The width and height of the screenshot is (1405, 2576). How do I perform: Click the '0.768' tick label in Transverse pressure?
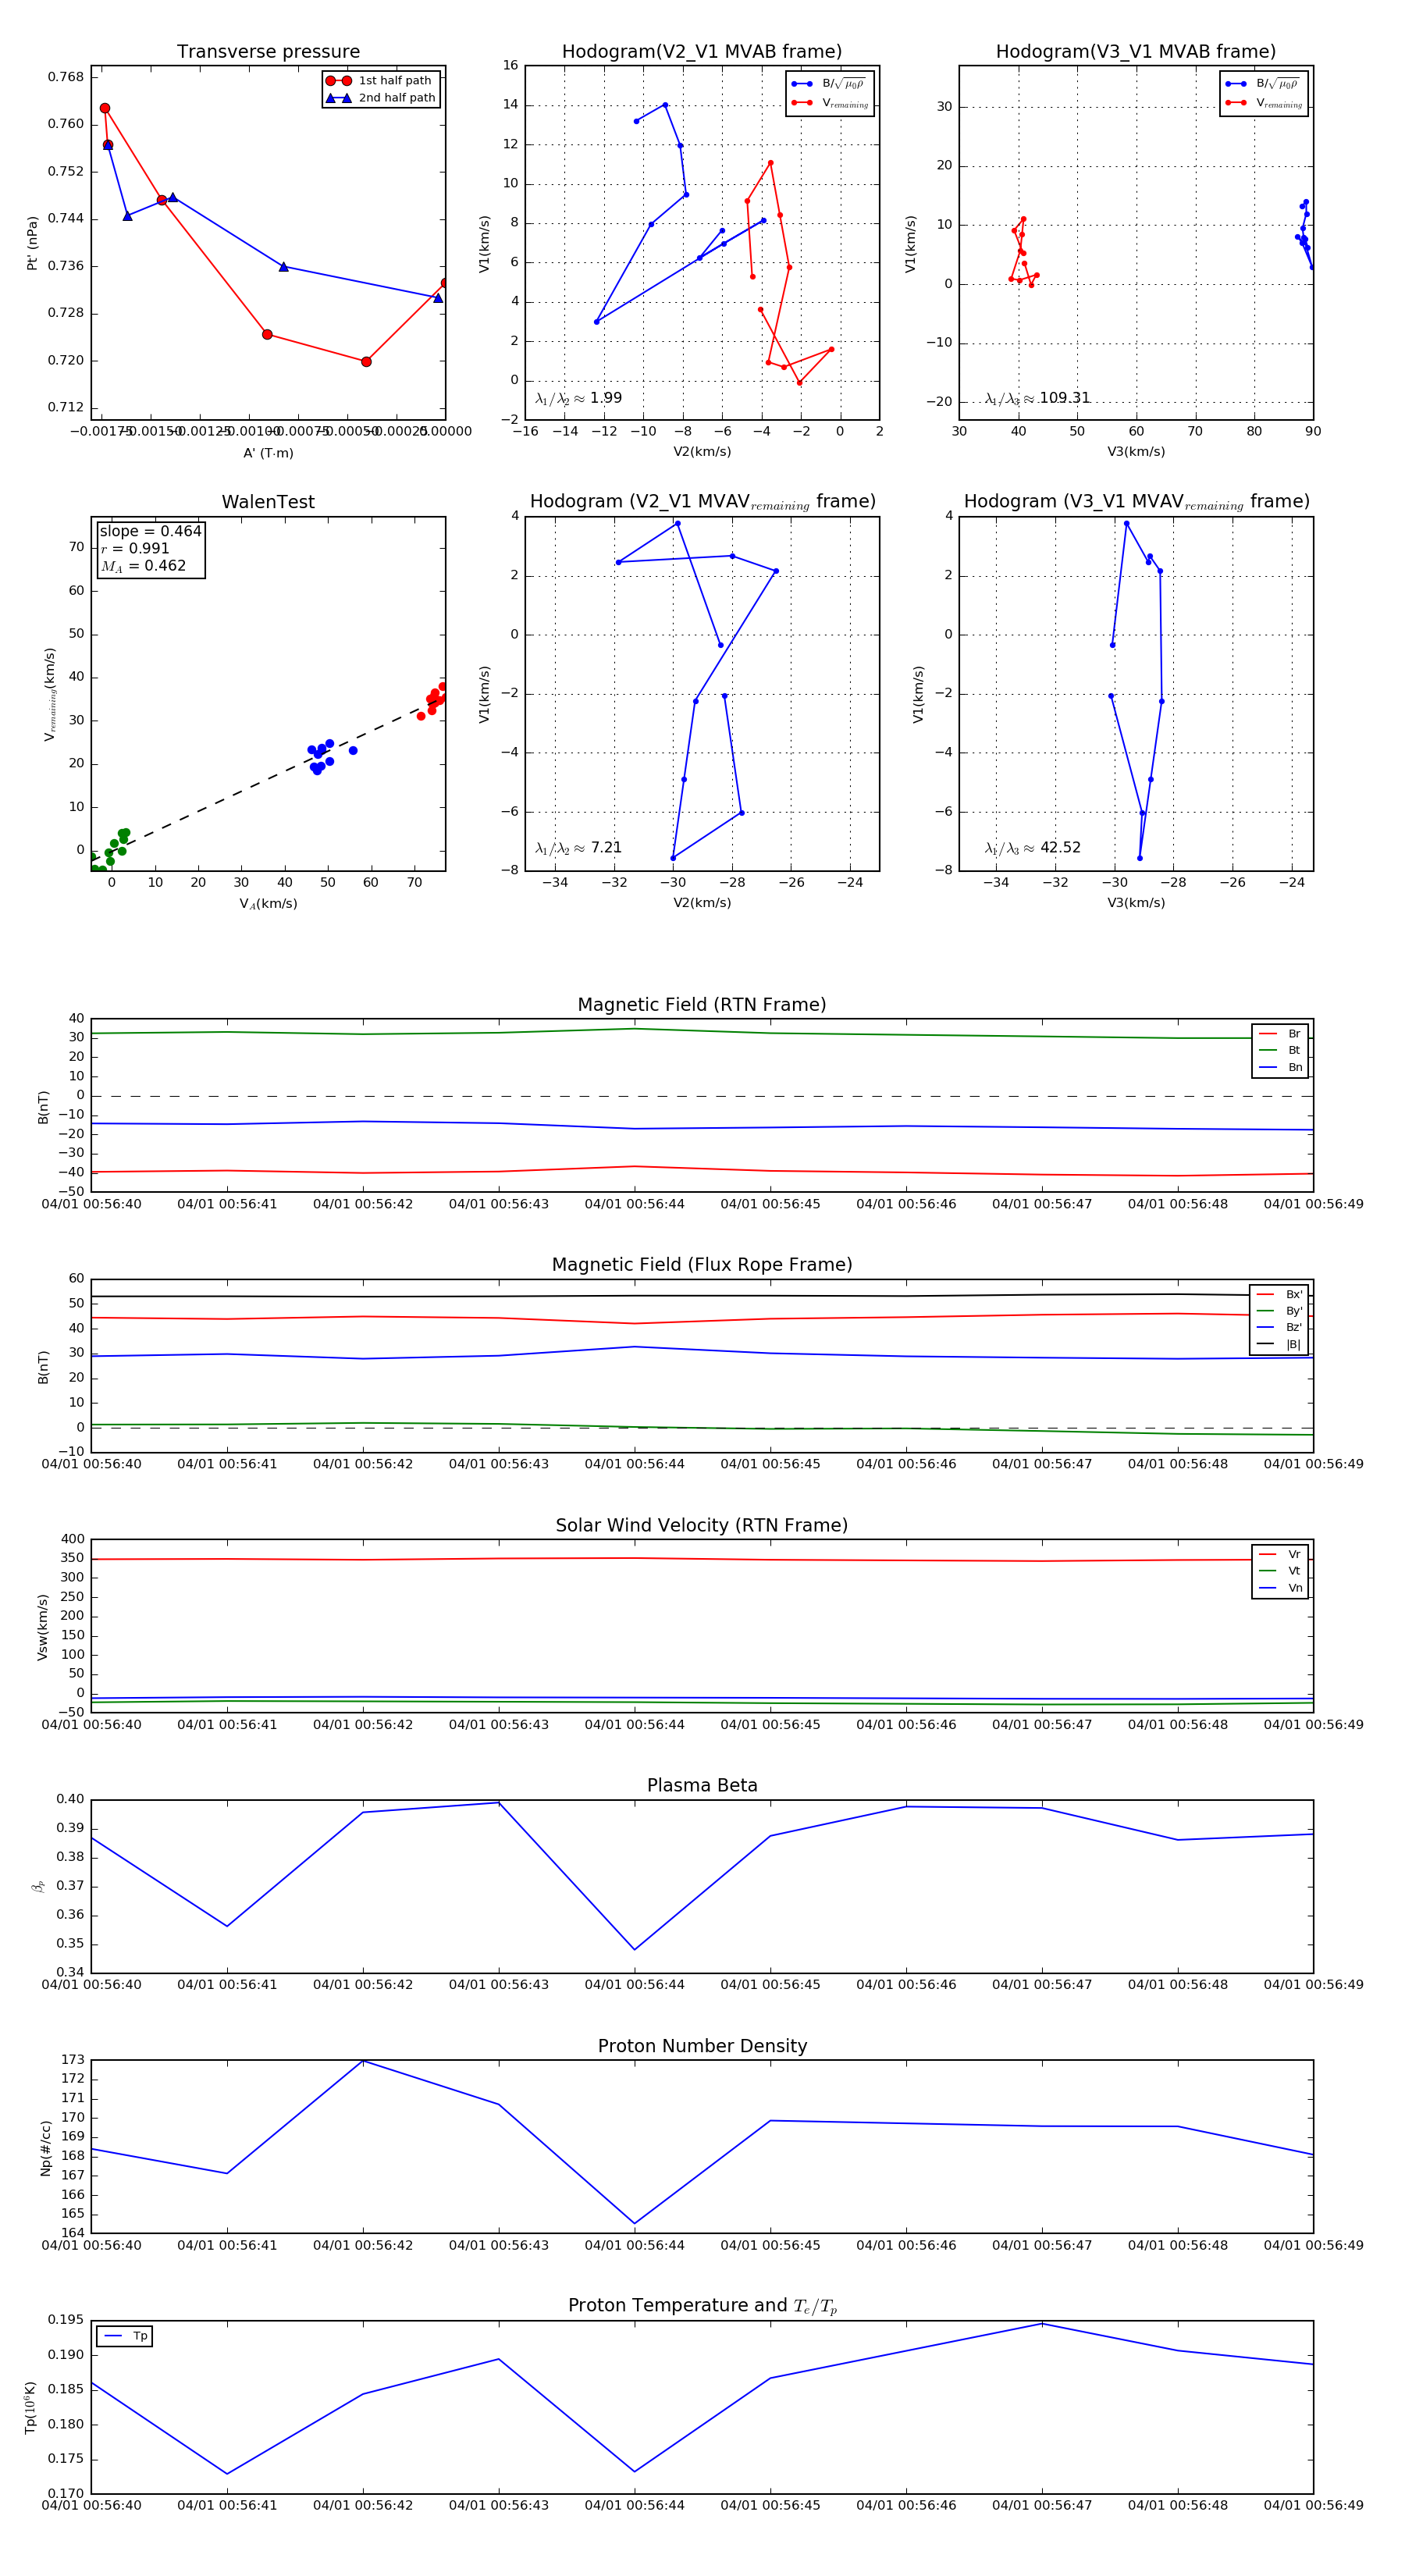pyautogui.click(x=66, y=77)
